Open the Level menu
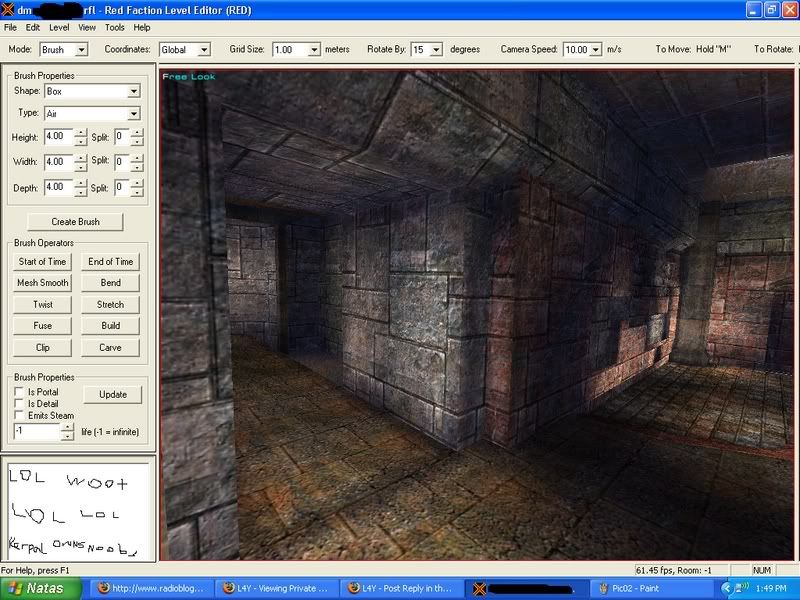800x600 pixels. coord(59,28)
